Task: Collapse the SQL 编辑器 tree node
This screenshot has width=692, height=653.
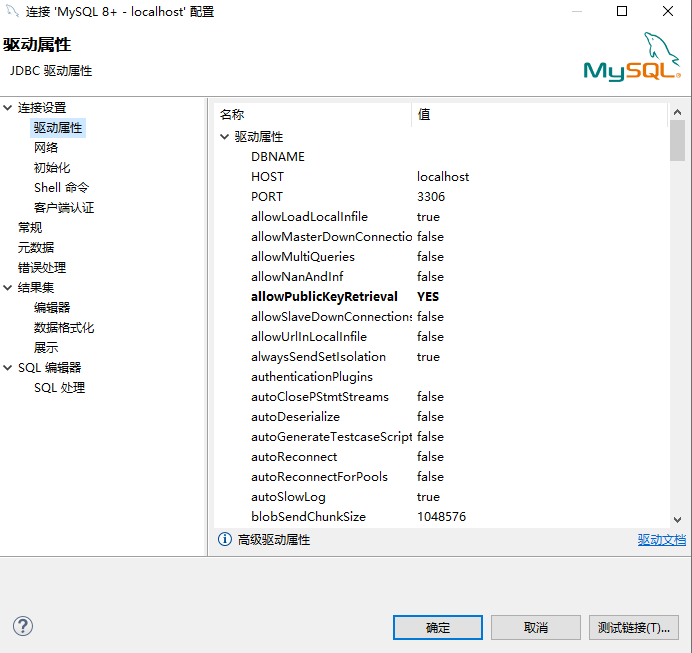Action: point(8,368)
